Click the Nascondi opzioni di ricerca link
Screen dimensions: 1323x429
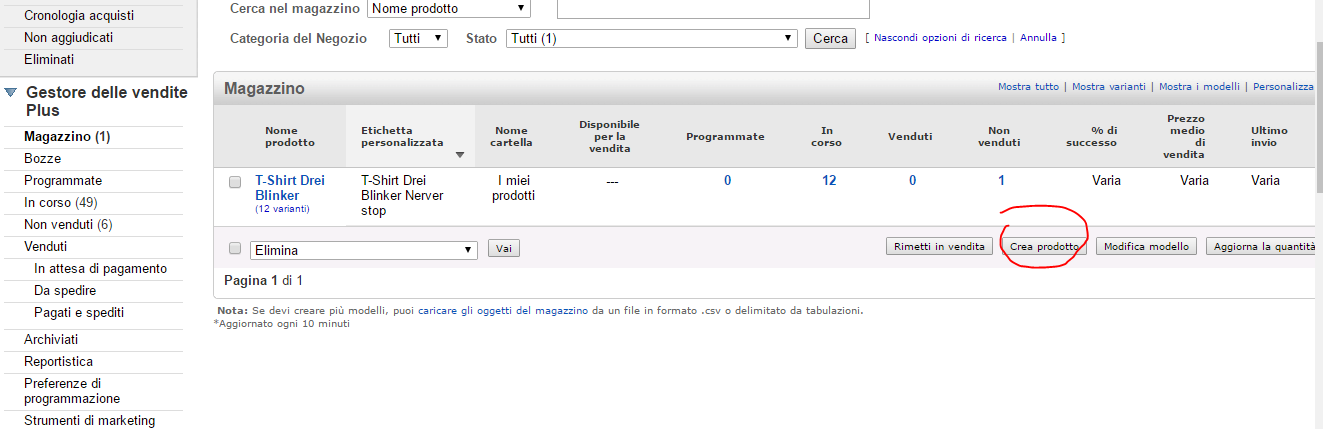point(940,38)
